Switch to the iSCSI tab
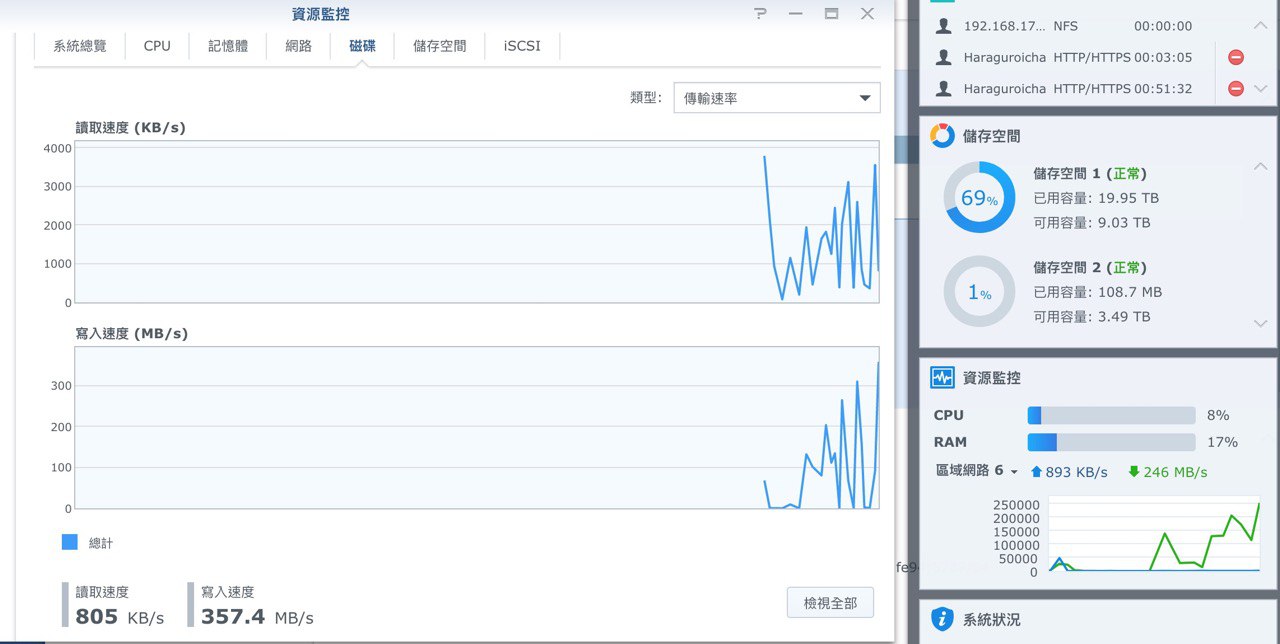The width and height of the screenshot is (1280, 644). 522,46
